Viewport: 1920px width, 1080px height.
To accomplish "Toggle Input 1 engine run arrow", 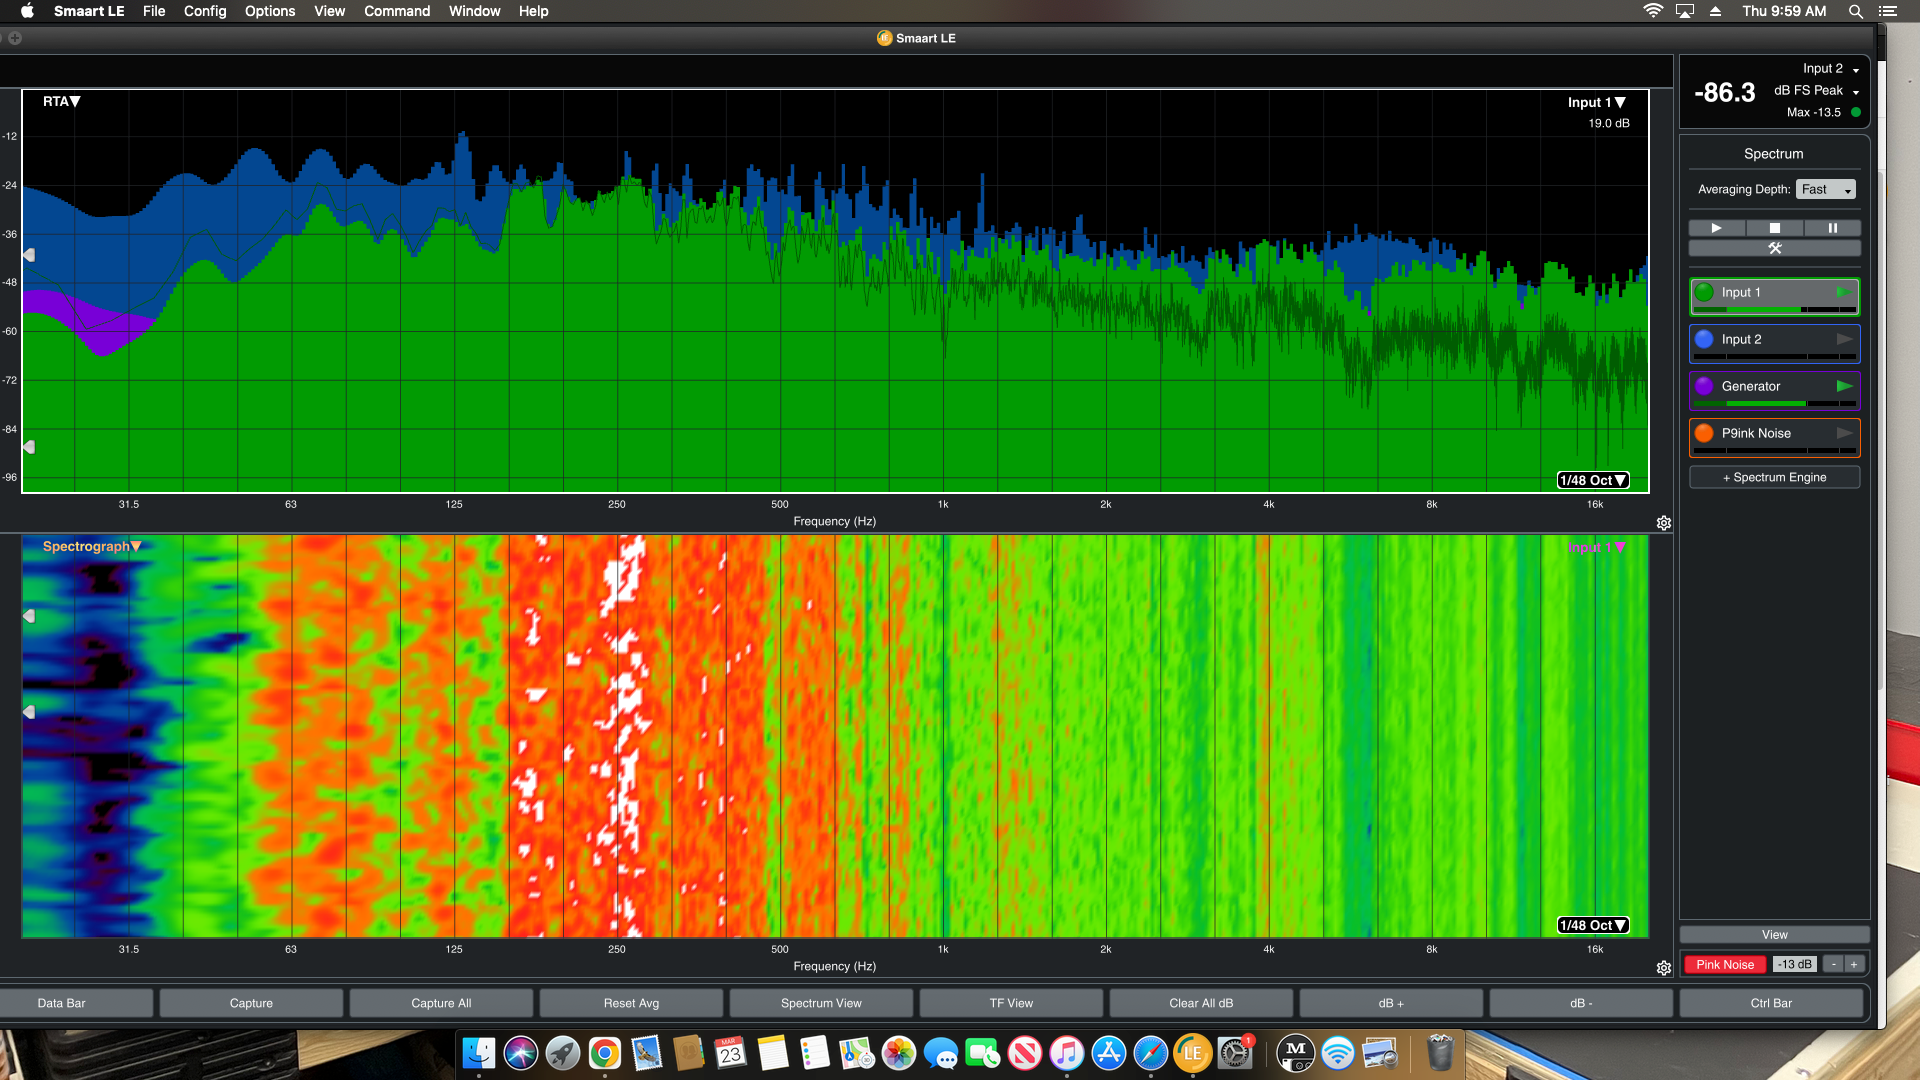I will (x=1844, y=292).
